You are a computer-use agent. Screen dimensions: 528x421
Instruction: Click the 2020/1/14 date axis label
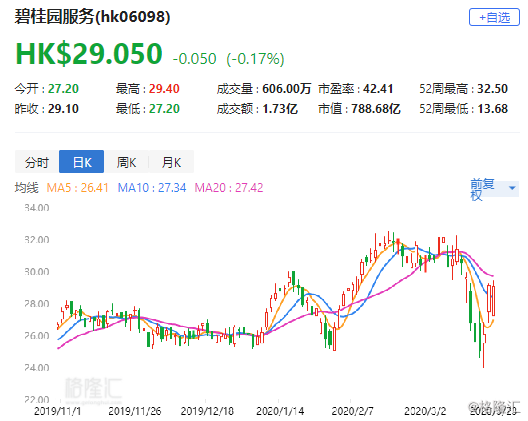[x=280, y=411]
